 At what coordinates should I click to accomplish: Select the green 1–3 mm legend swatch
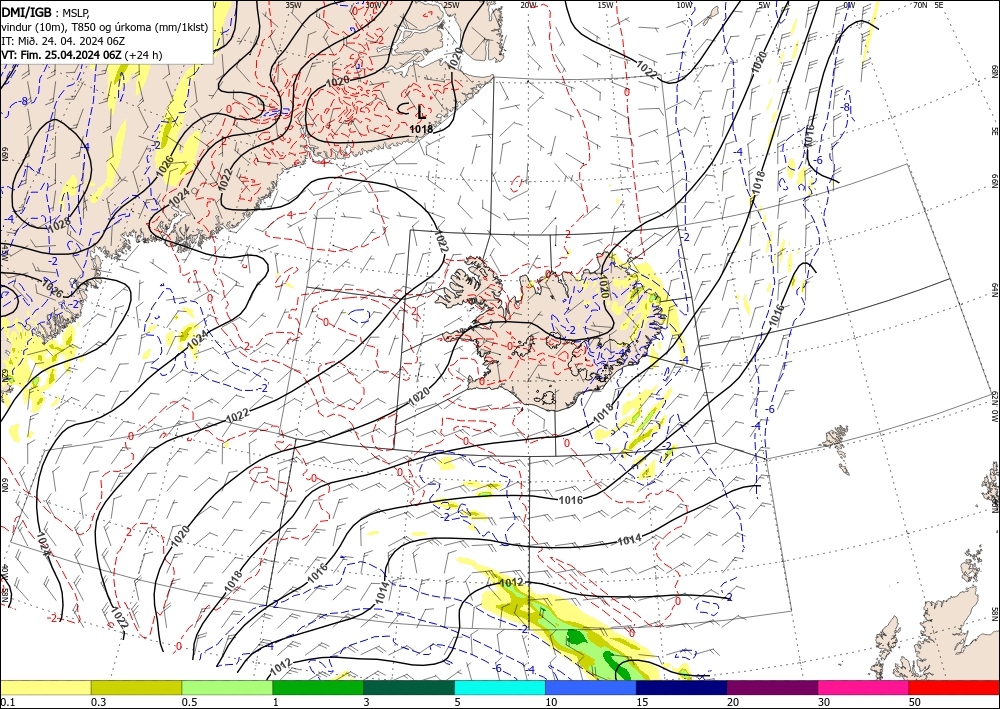[x=318, y=687]
